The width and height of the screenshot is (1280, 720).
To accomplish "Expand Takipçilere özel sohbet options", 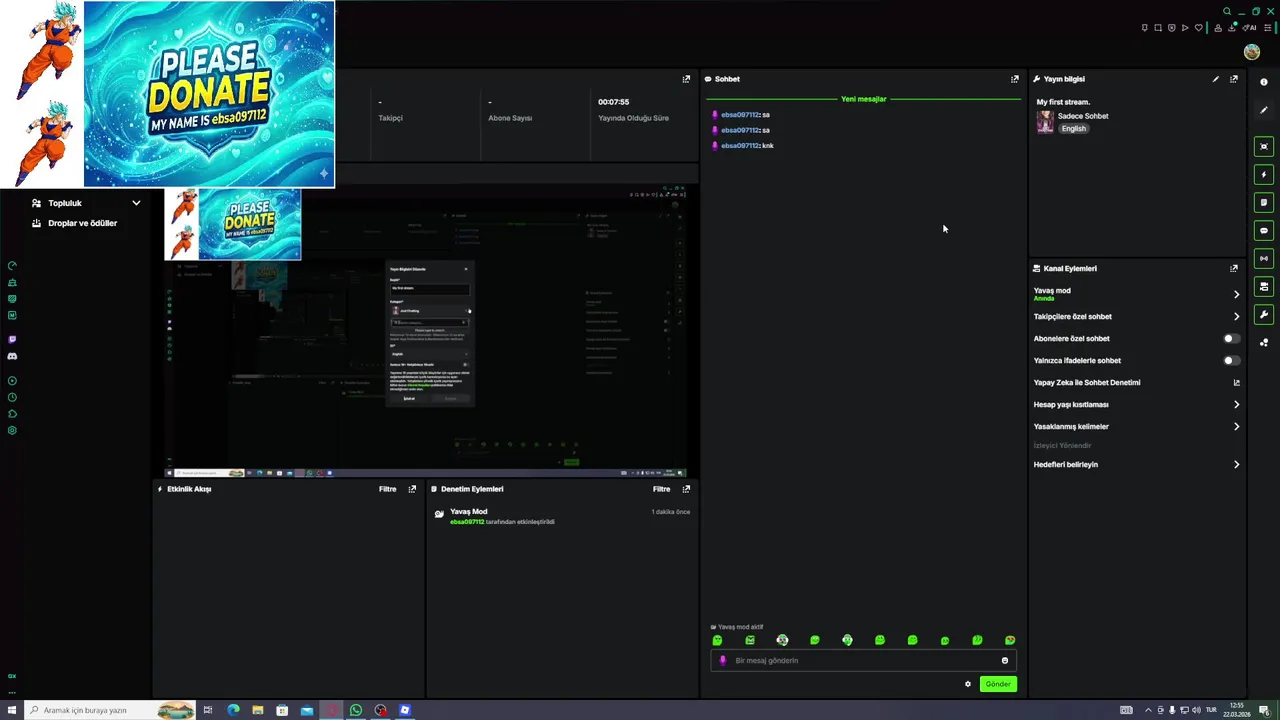I will (x=1236, y=317).
